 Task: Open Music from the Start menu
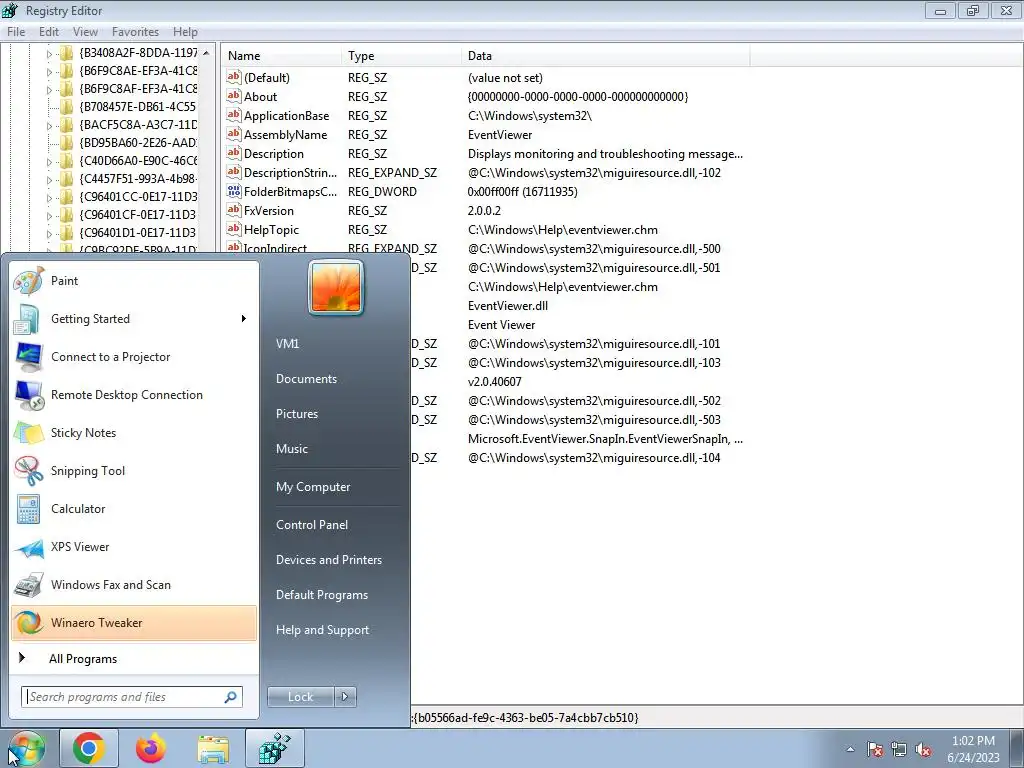click(x=291, y=449)
